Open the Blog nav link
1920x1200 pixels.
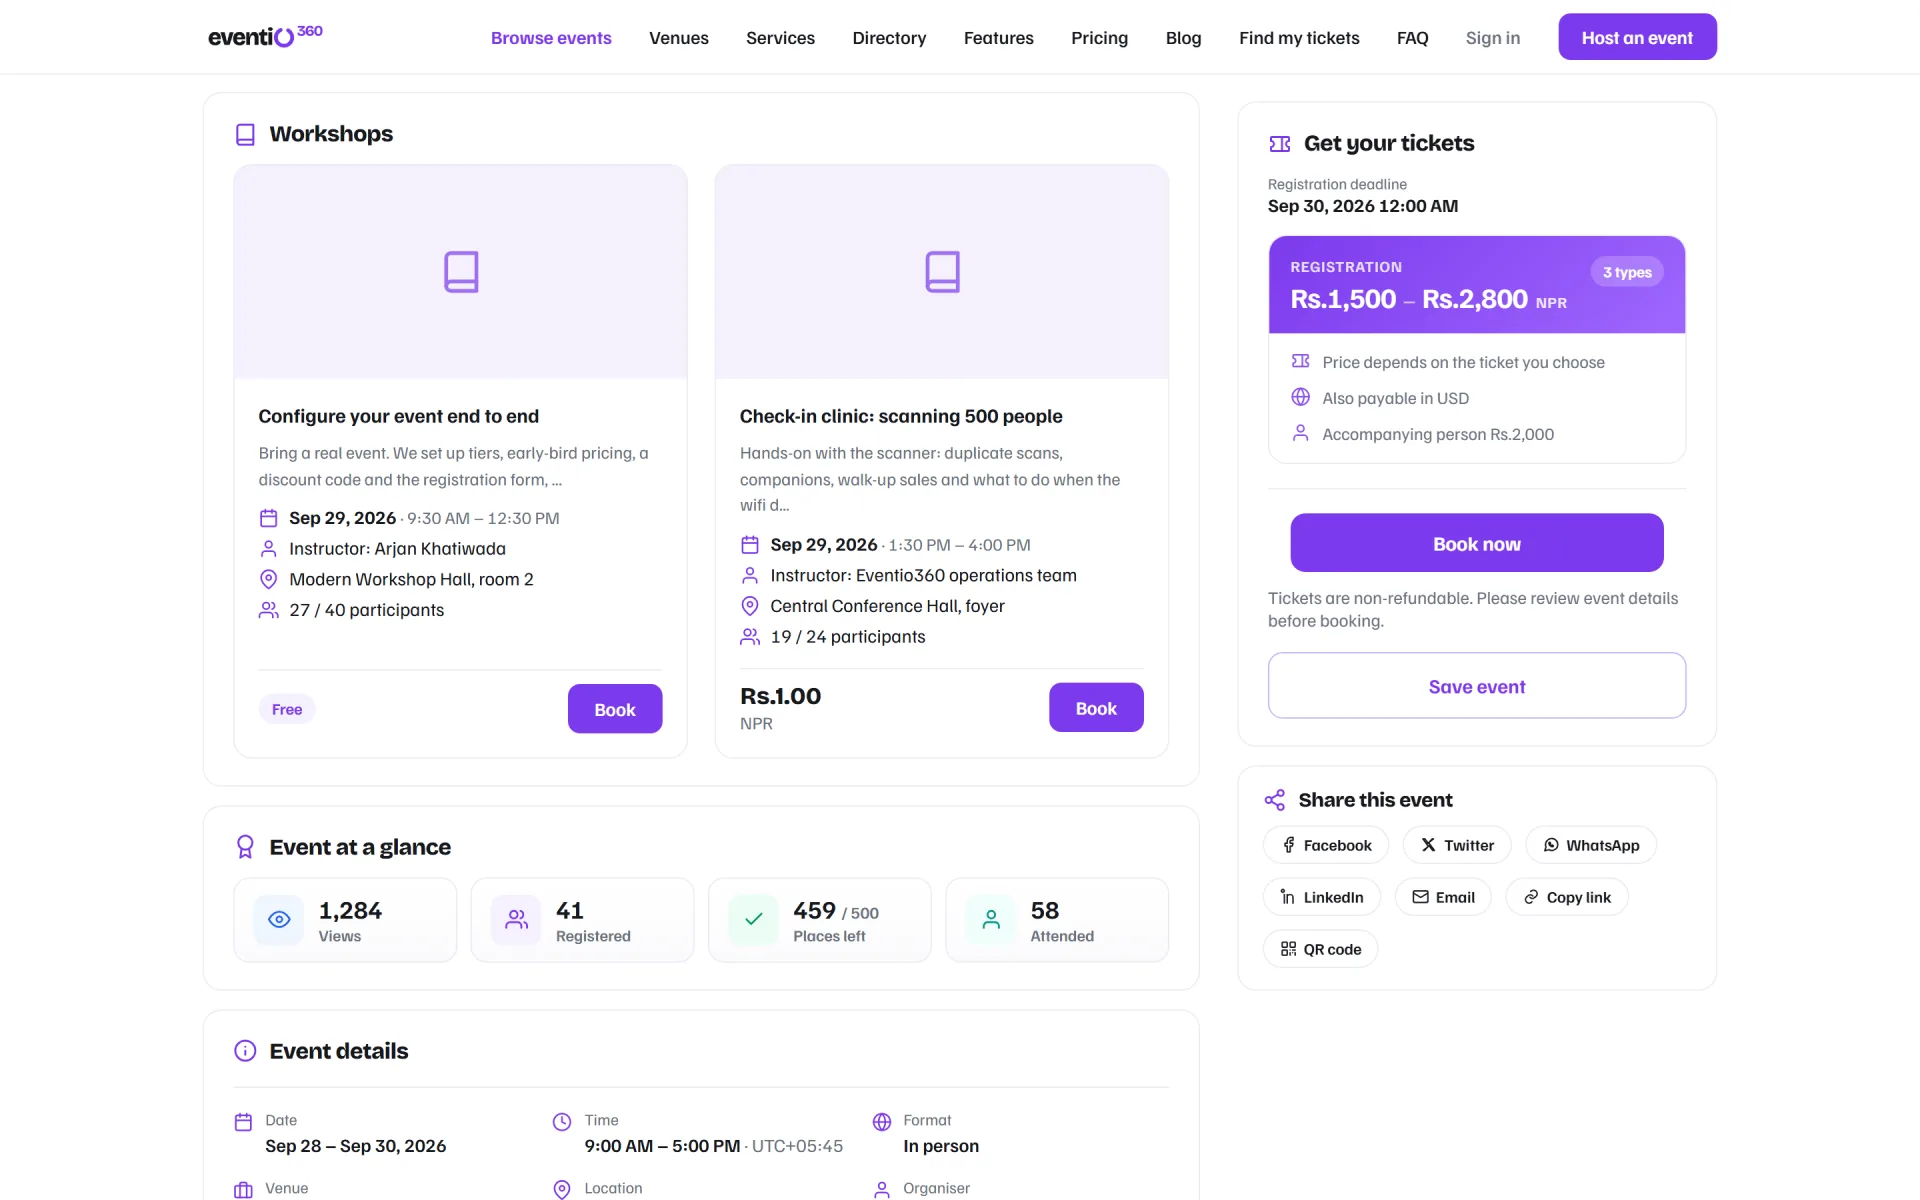1183,38
